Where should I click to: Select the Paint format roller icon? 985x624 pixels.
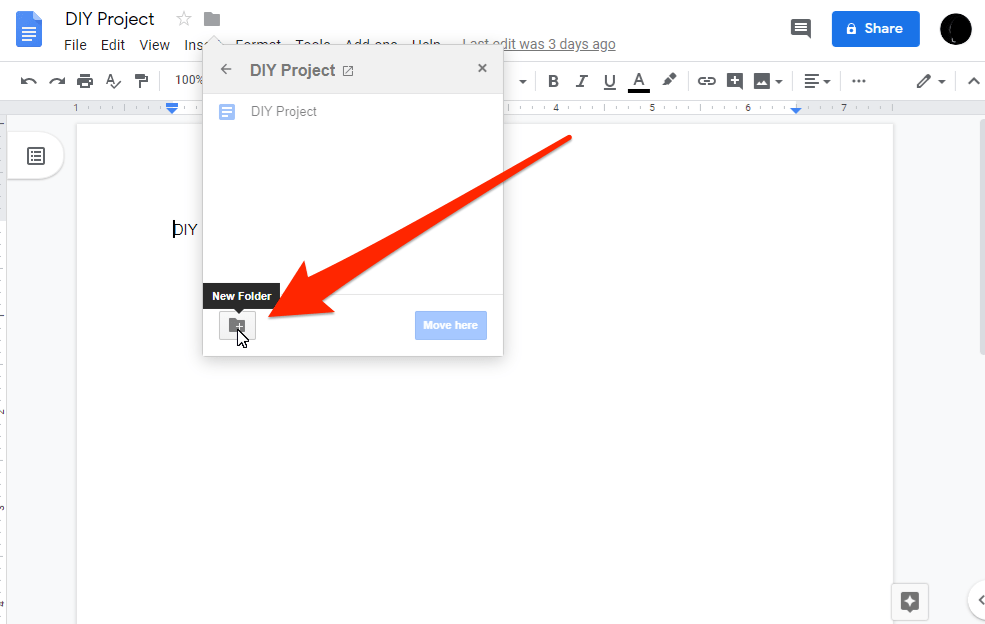pos(141,81)
